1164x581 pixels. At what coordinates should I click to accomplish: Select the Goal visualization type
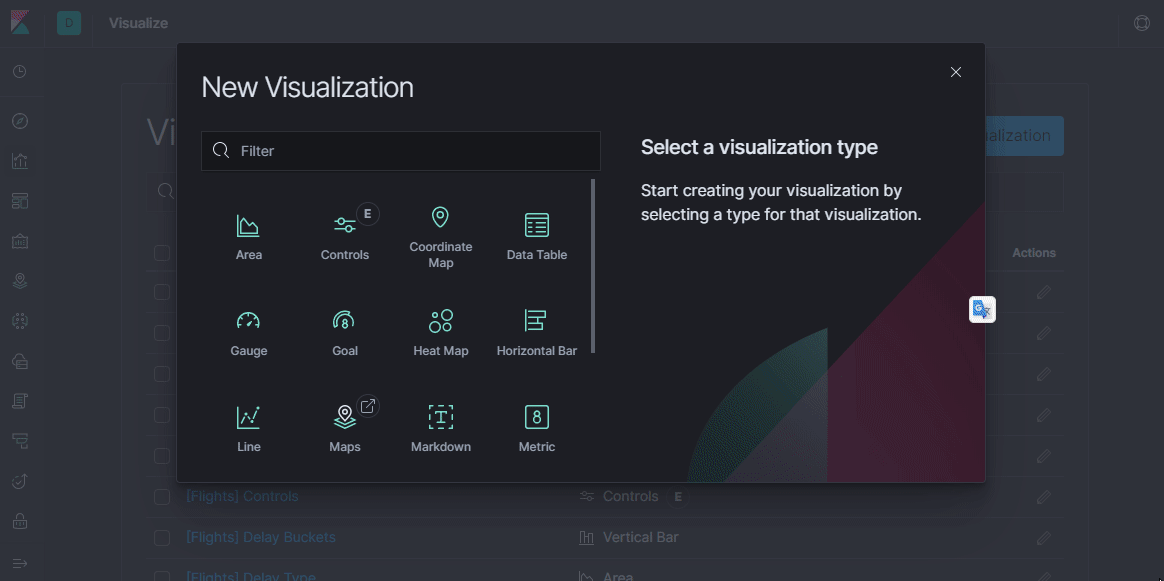pos(345,333)
